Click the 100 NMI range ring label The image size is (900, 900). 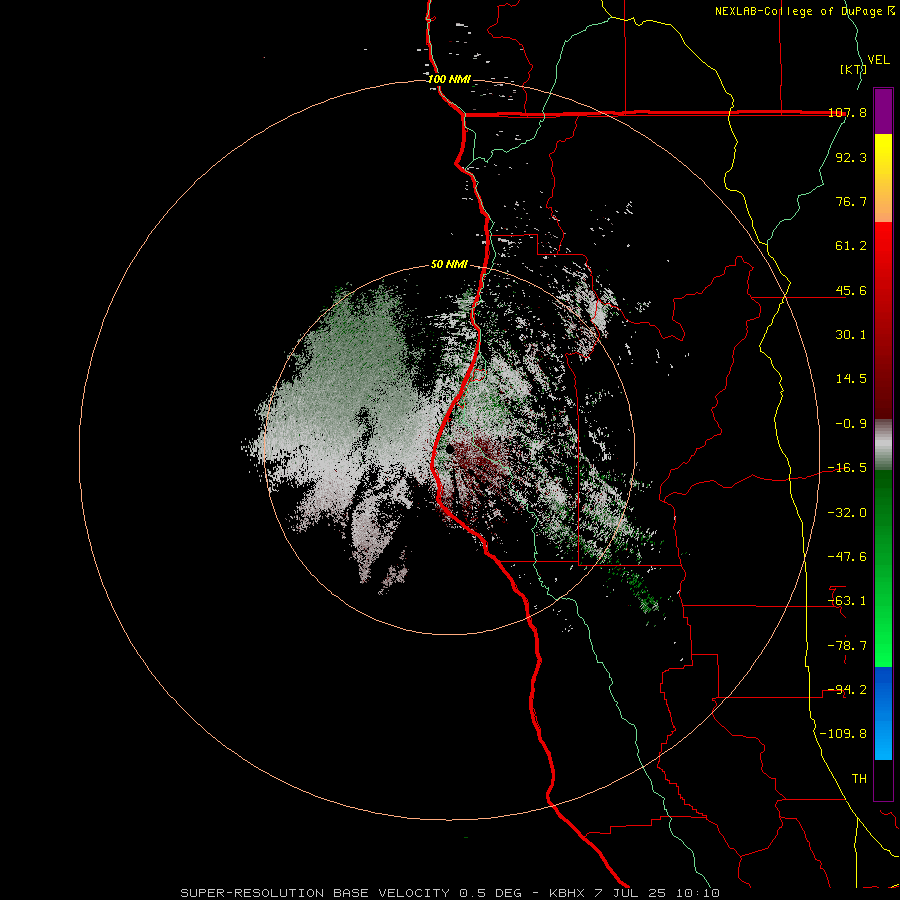(449, 79)
